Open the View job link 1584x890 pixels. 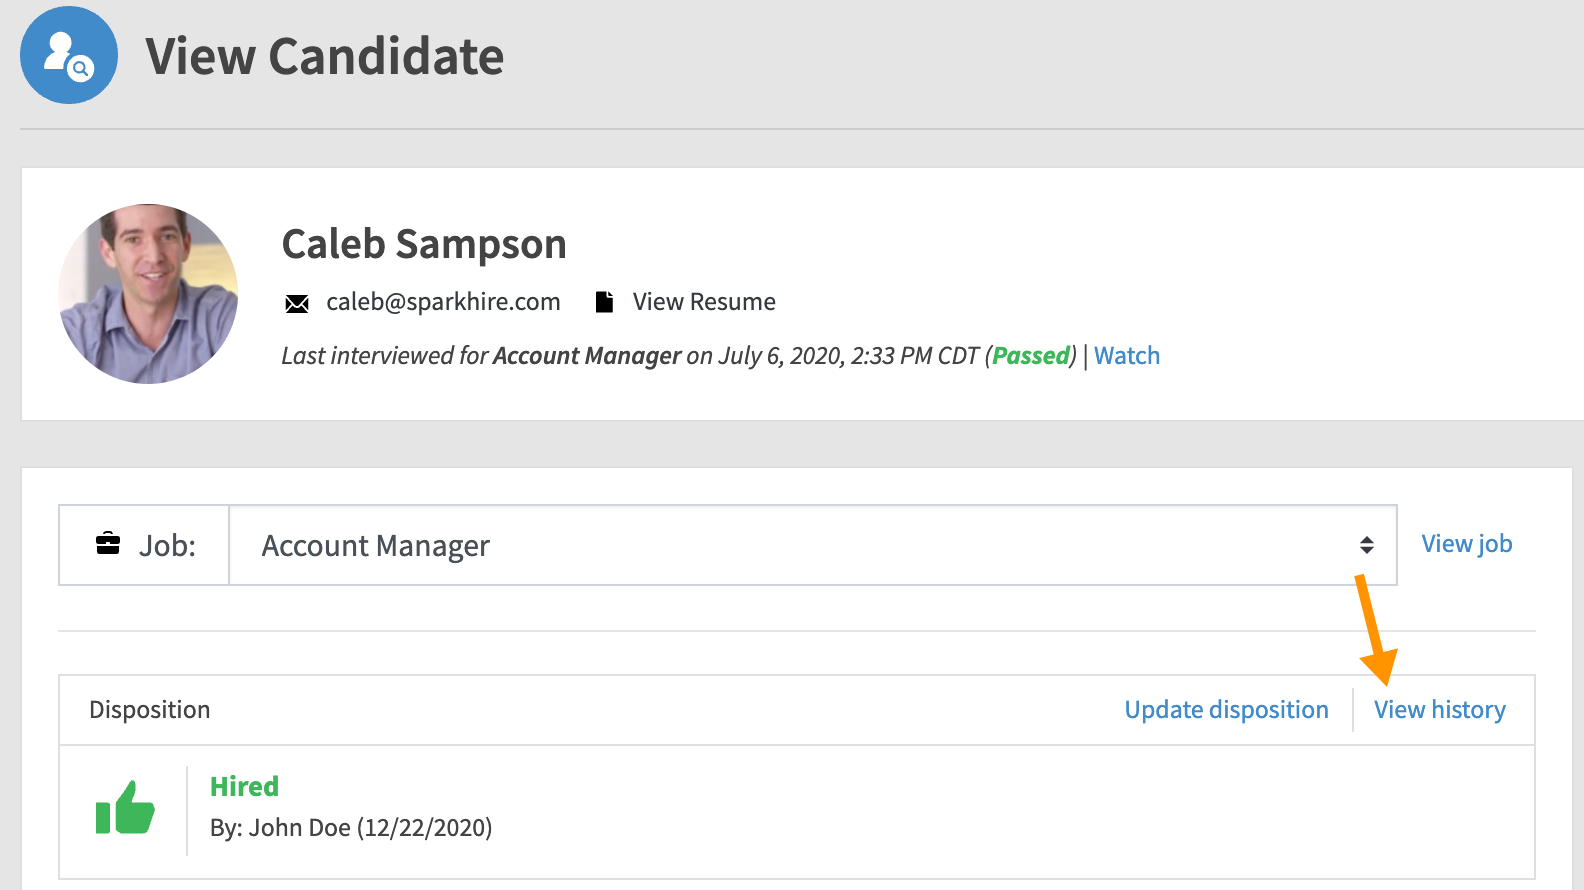[1467, 544]
